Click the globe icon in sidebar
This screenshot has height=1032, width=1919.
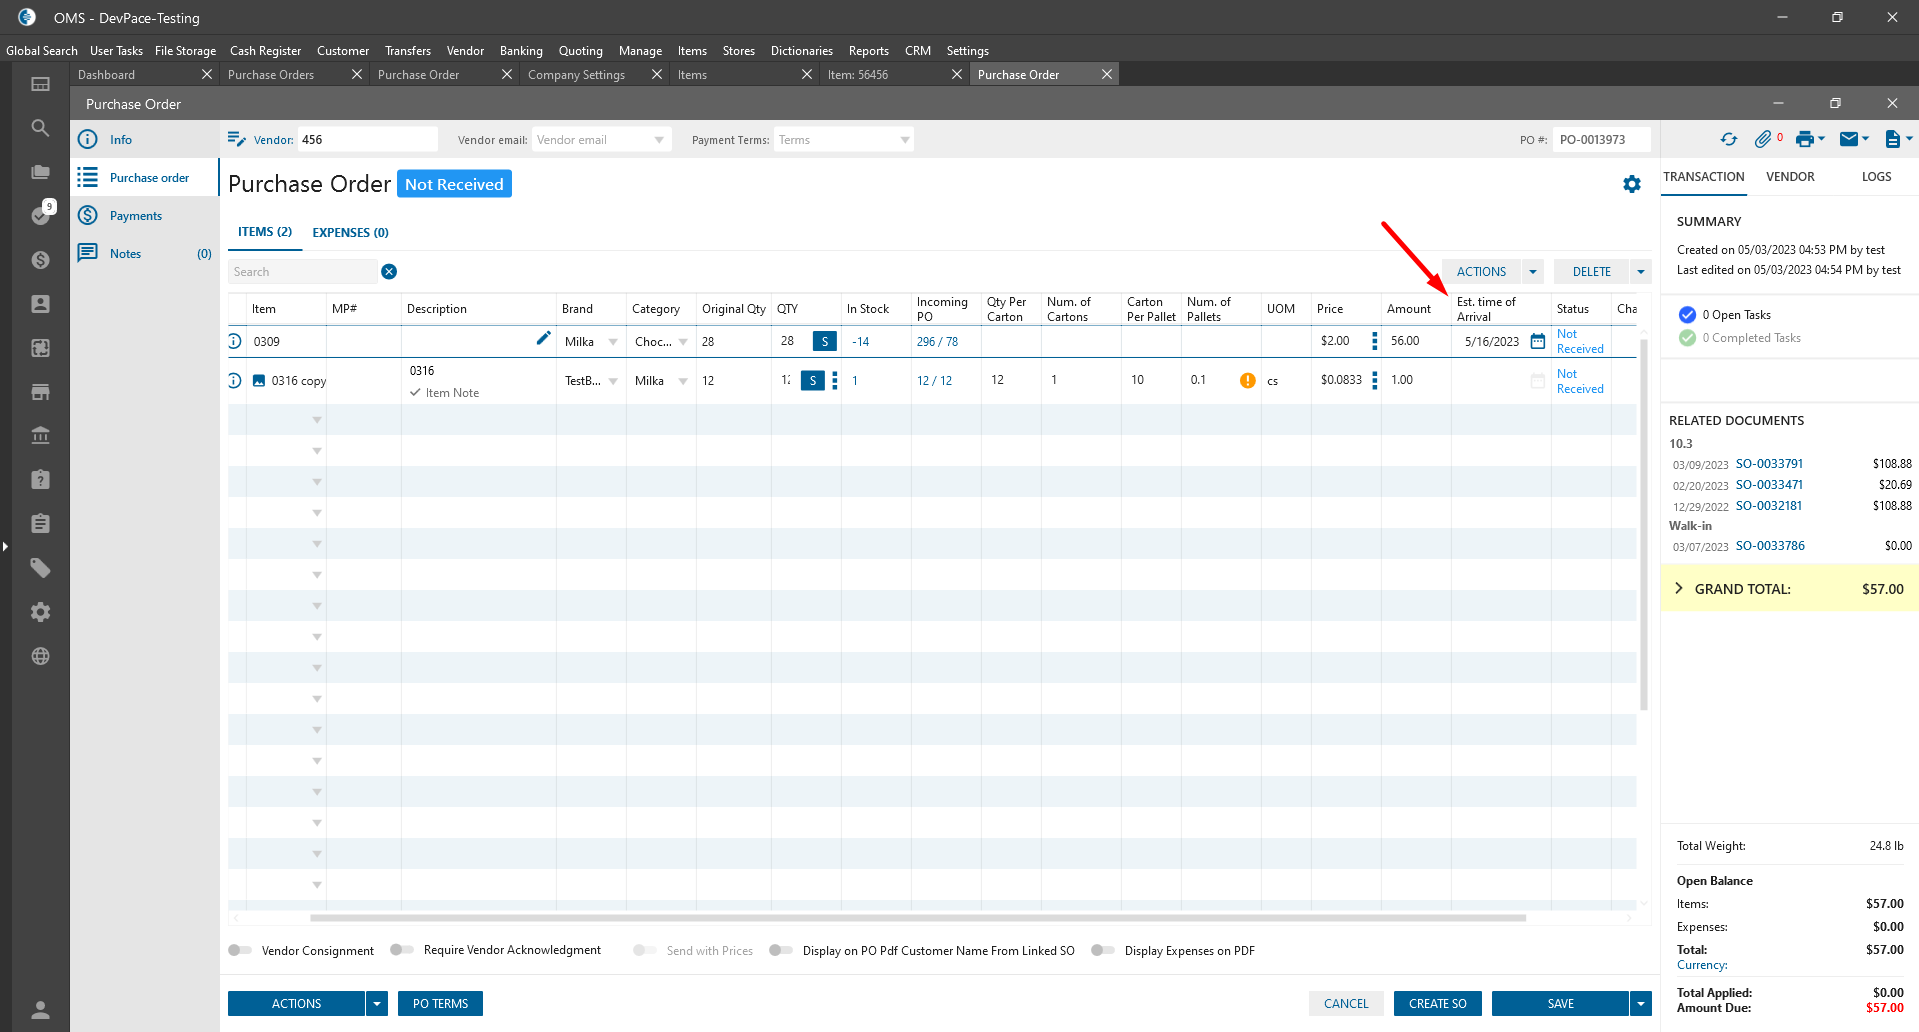pyautogui.click(x=40, y=656)
